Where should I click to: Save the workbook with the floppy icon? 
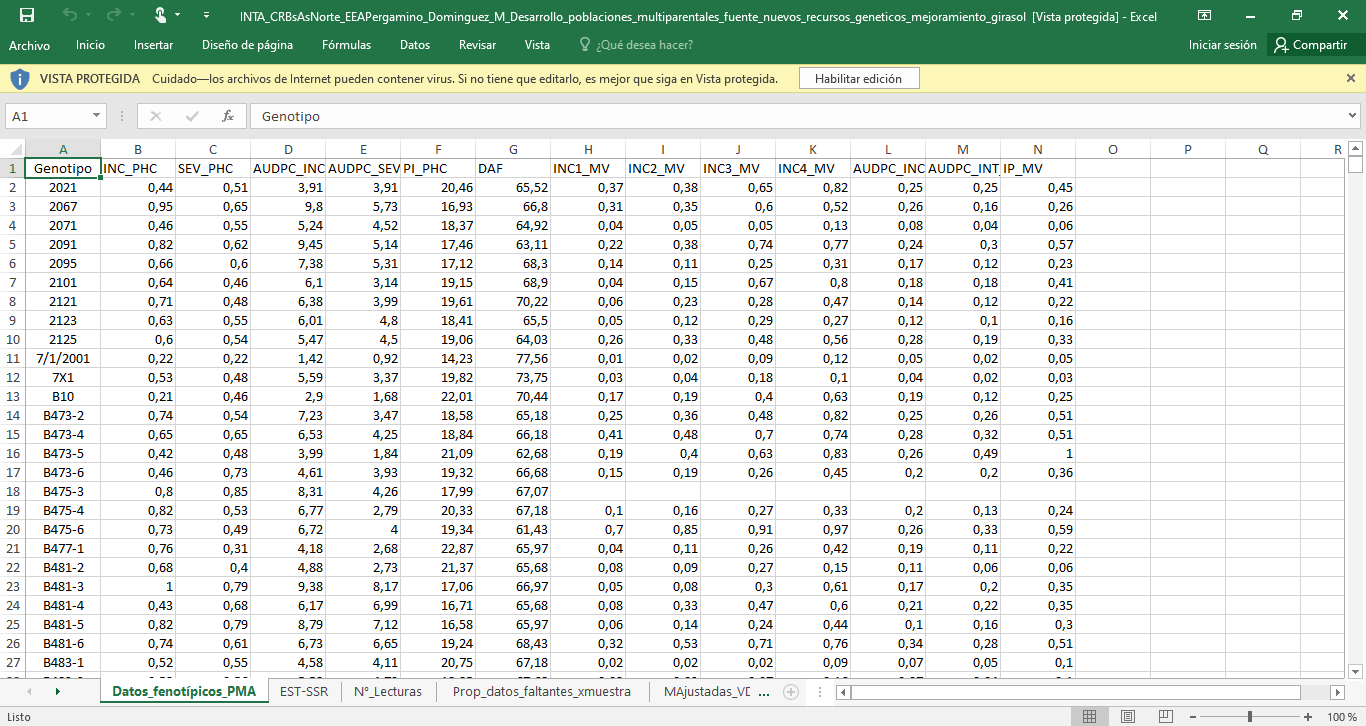pyautogui.click(x=27, y=16)
